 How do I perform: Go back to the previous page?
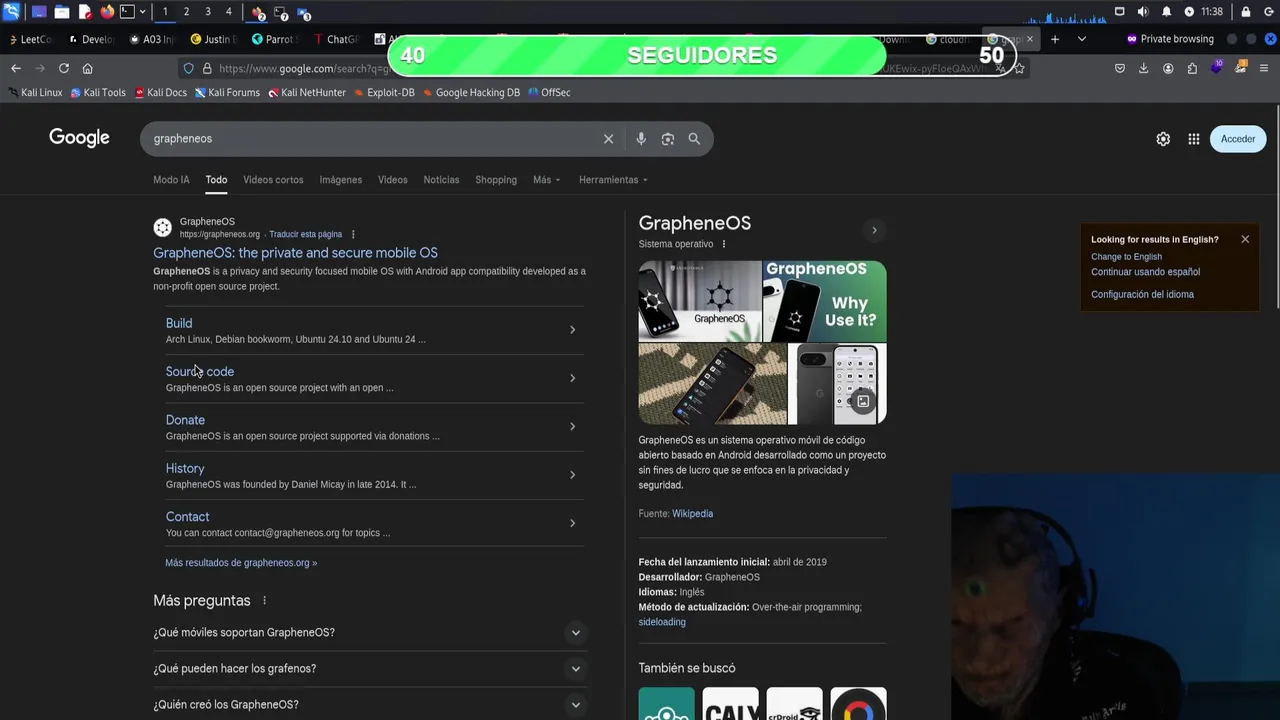(16, 68)
